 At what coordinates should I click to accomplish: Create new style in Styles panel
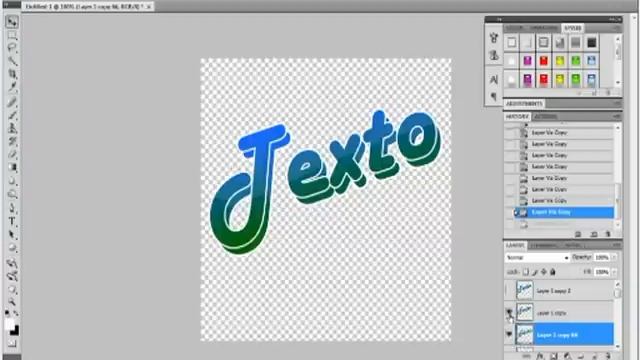[594, 93]
